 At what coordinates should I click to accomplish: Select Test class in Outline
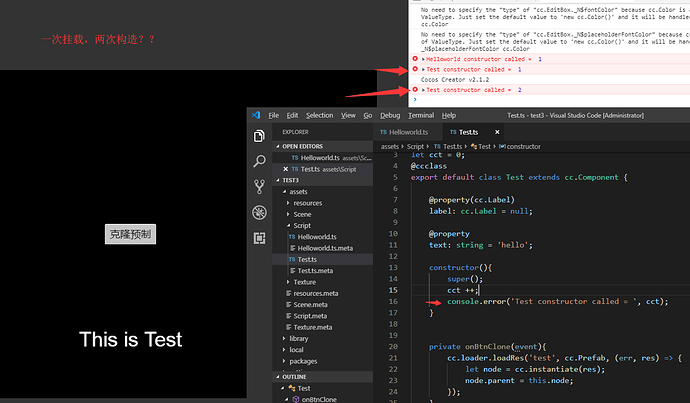(x=304, y=388)
